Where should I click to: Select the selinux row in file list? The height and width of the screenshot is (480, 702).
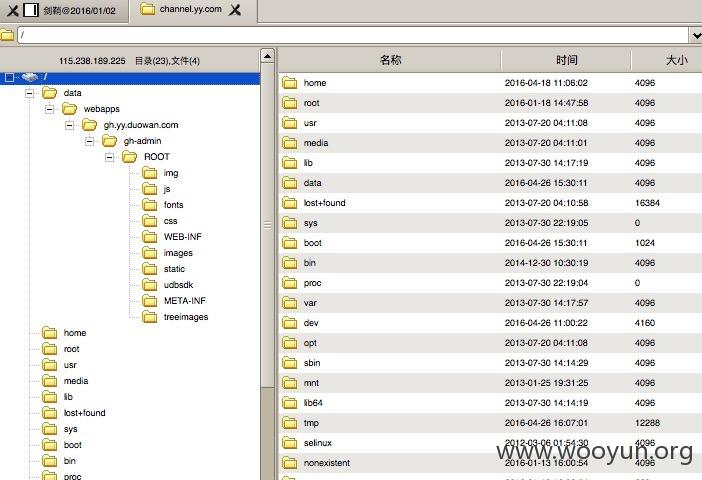(x=490, y=443)
